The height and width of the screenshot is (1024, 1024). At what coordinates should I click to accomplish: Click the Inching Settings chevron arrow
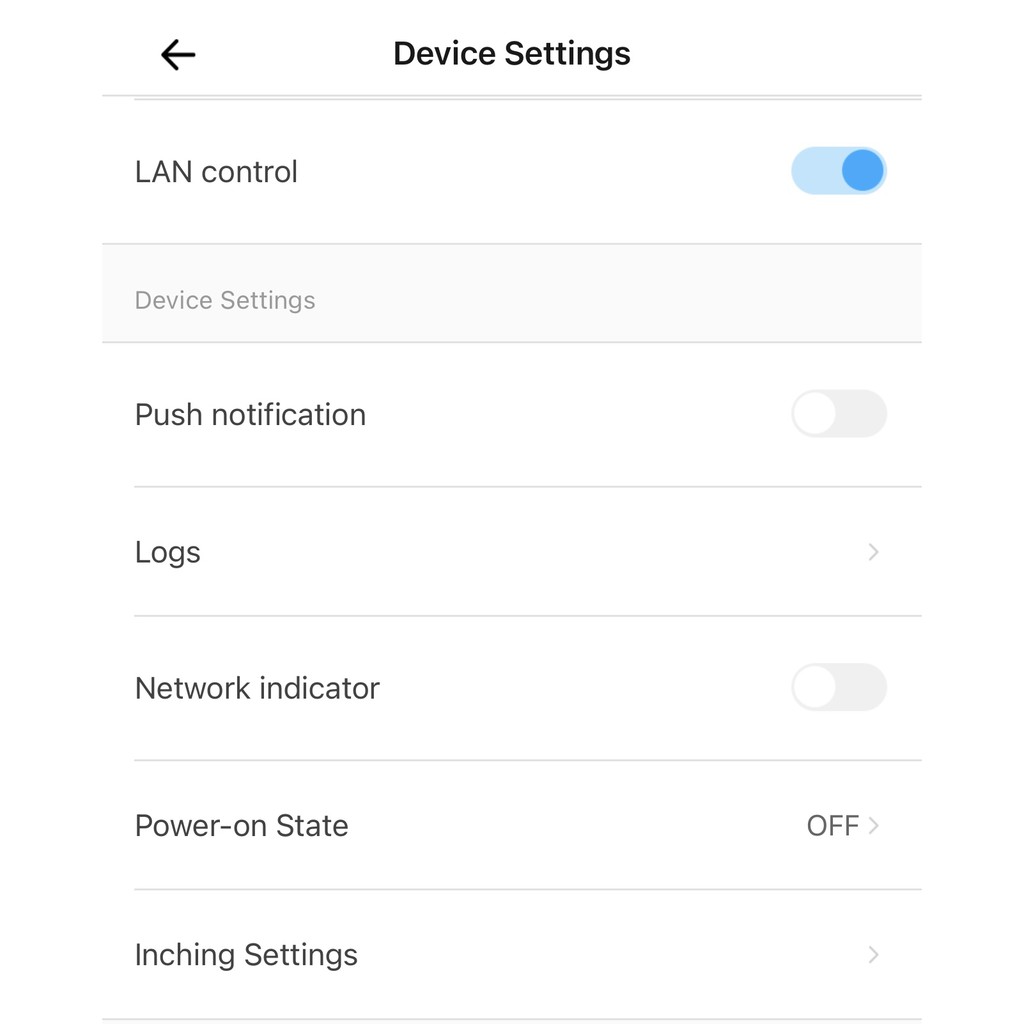873,955
